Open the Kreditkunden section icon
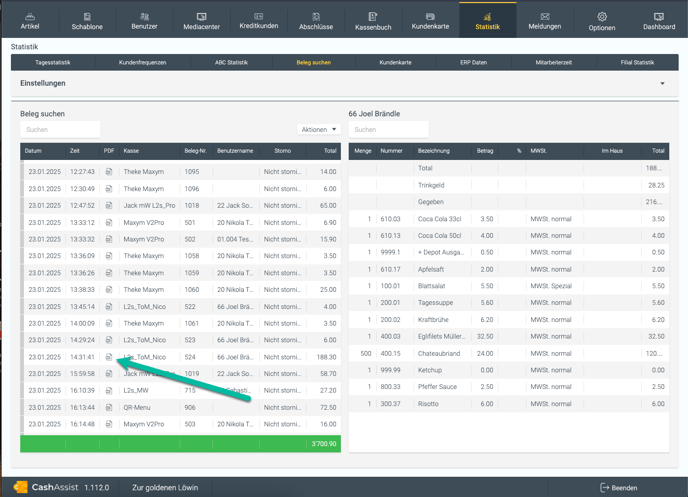Screen dimensions: 688x497 point(258,17)
